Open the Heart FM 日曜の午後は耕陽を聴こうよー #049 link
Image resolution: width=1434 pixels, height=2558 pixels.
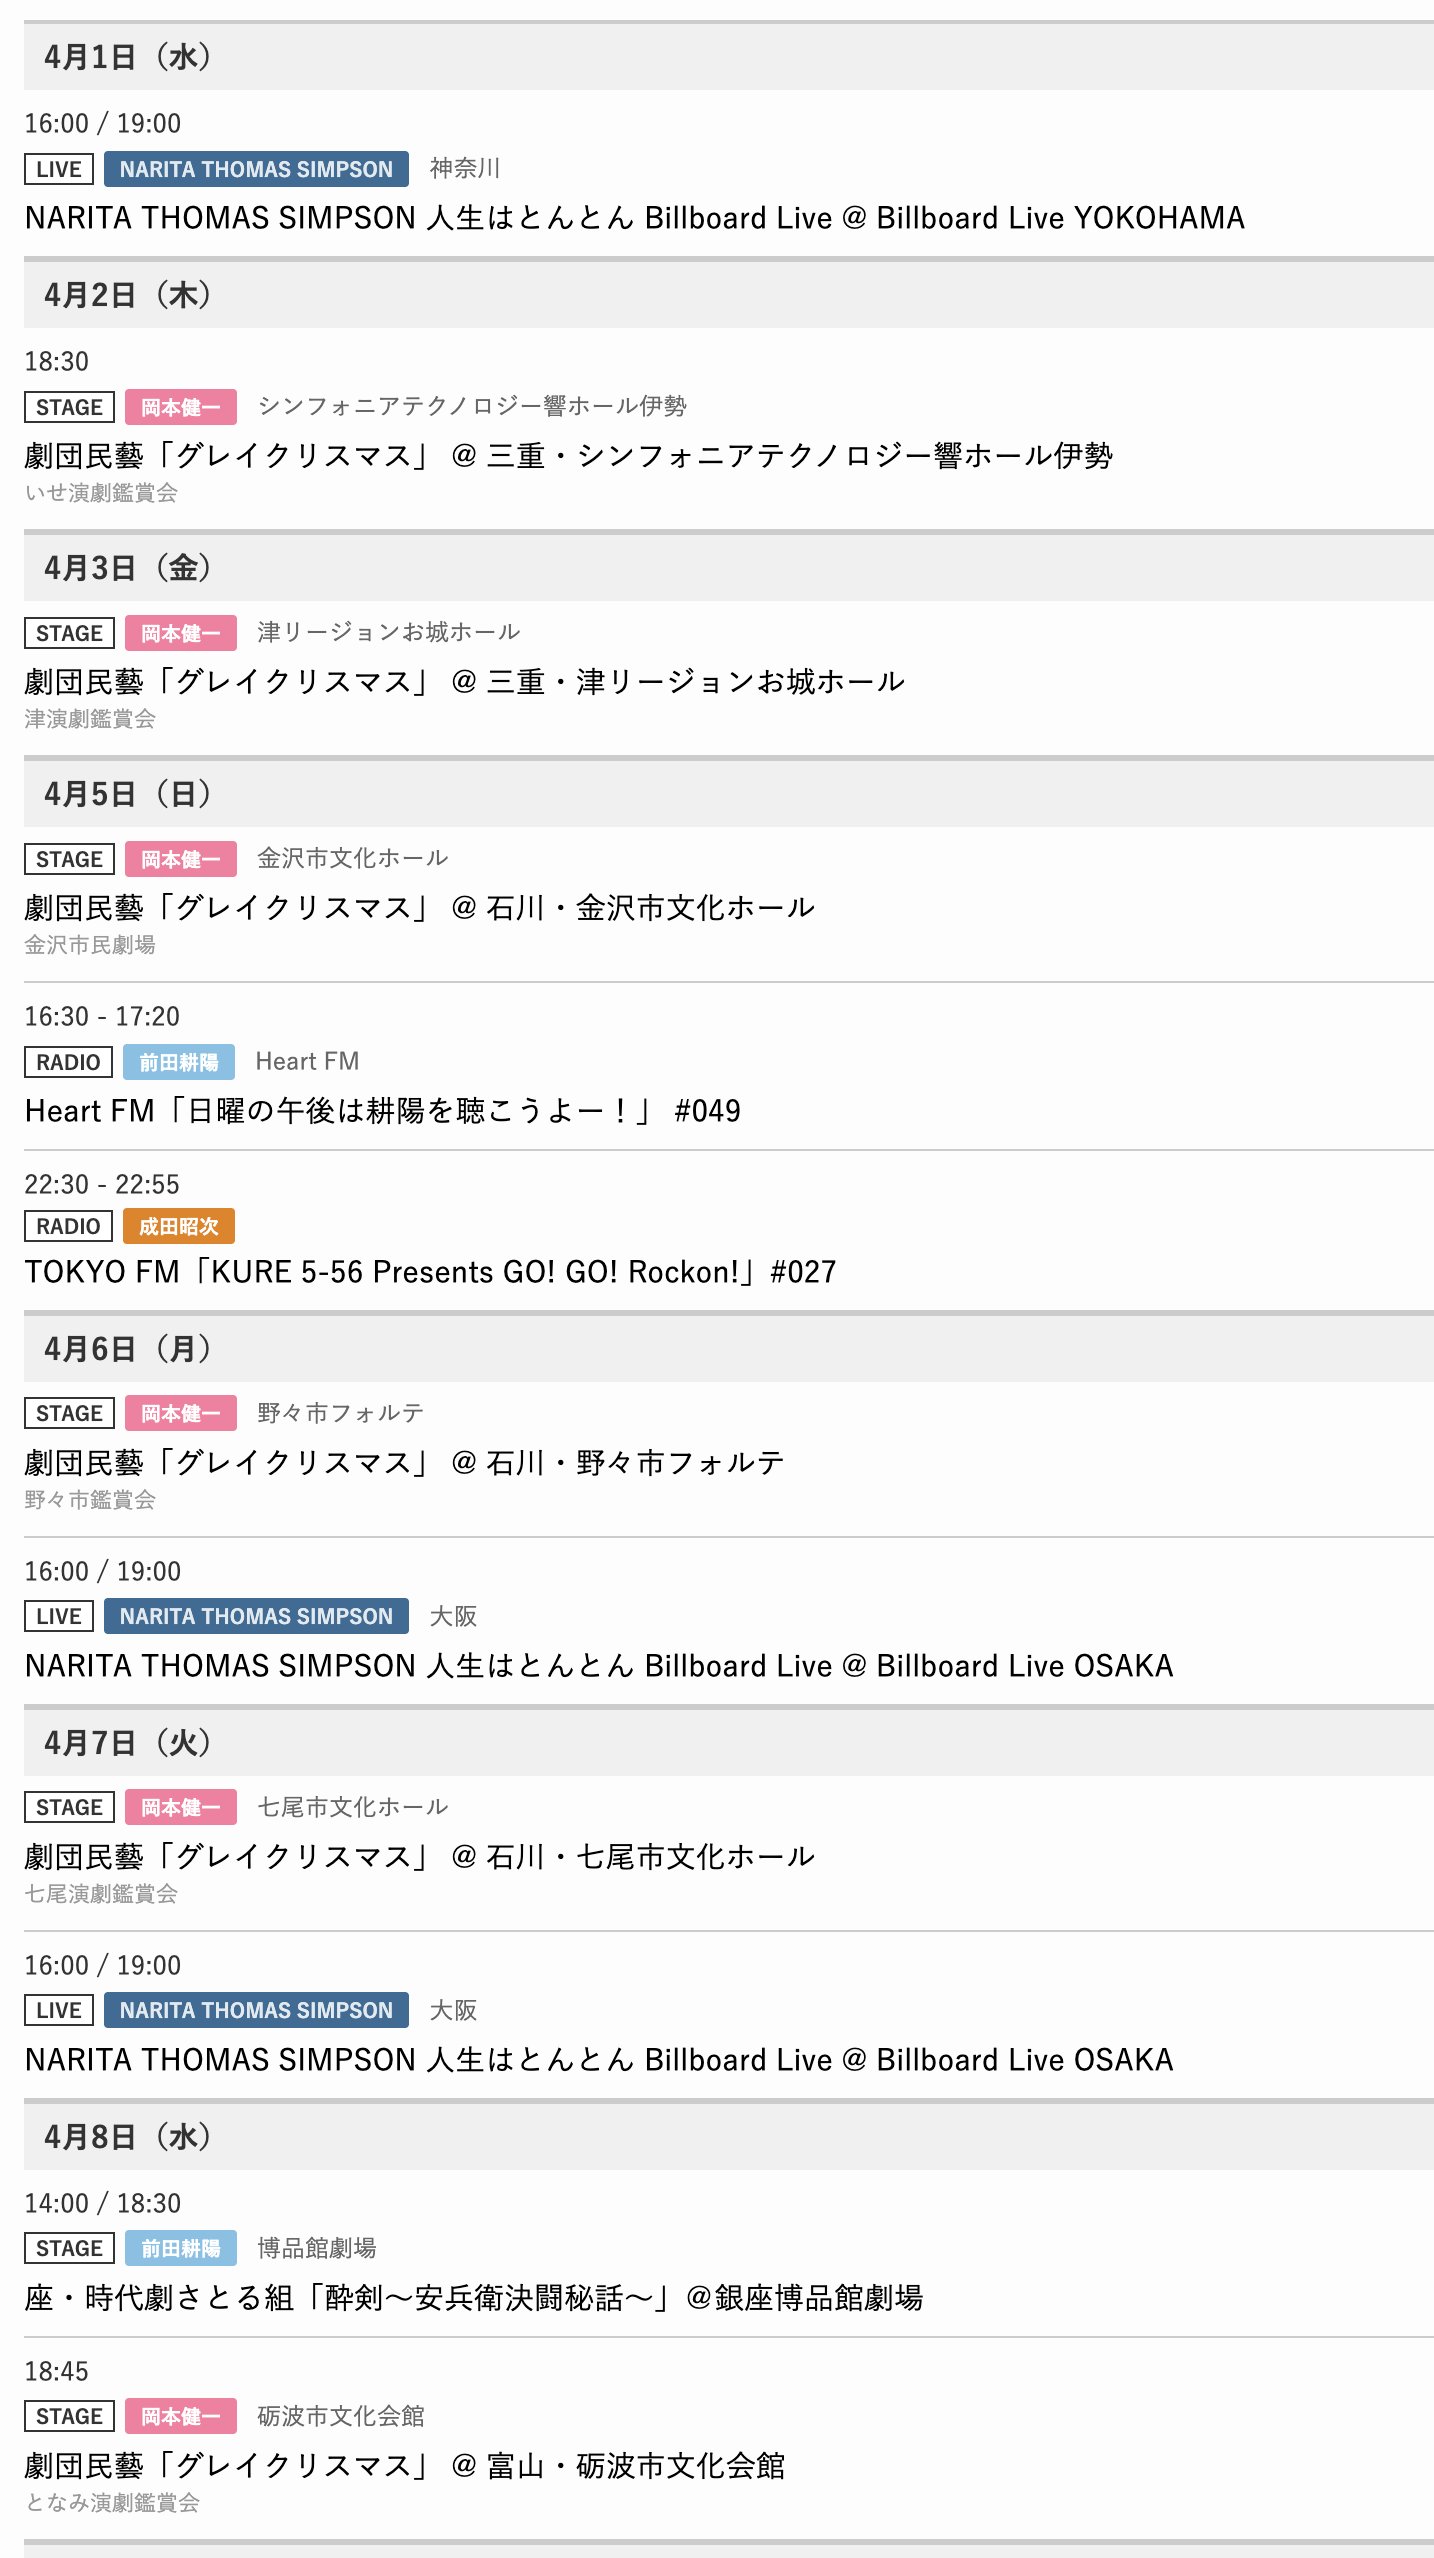pyautogui.click(x=382, y=1110)
